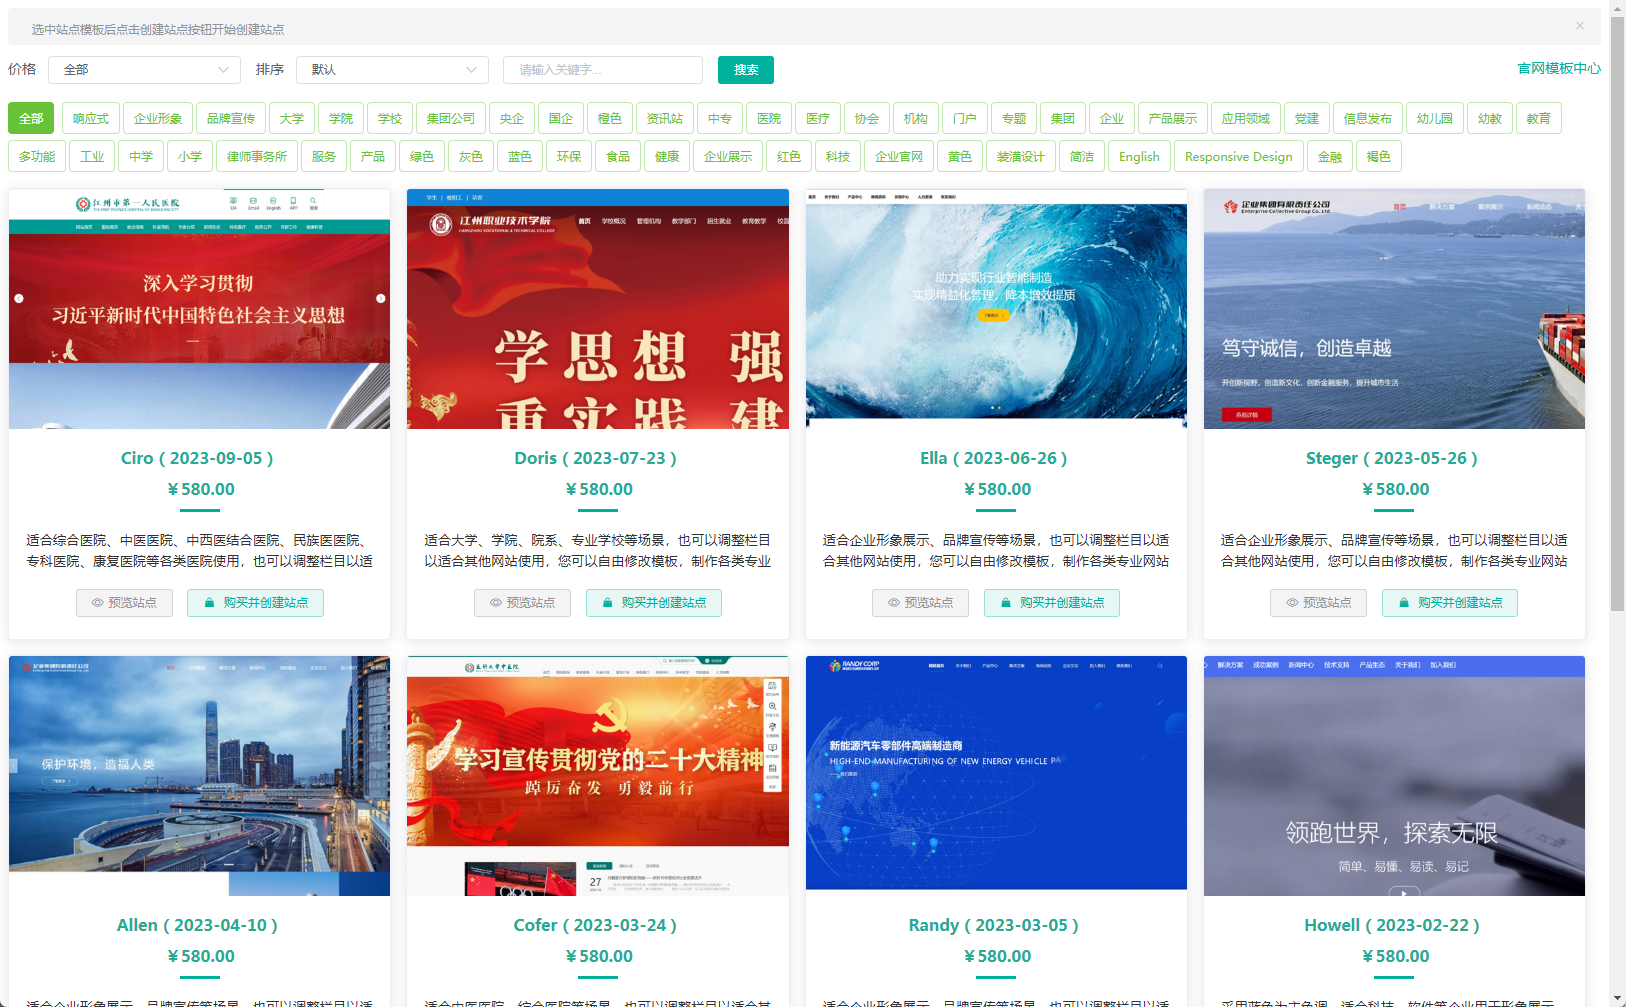Filter by the 医院 tag
Viewport: 1626px width, 1007px height.
pyautogui.click(x=769, y=118)
